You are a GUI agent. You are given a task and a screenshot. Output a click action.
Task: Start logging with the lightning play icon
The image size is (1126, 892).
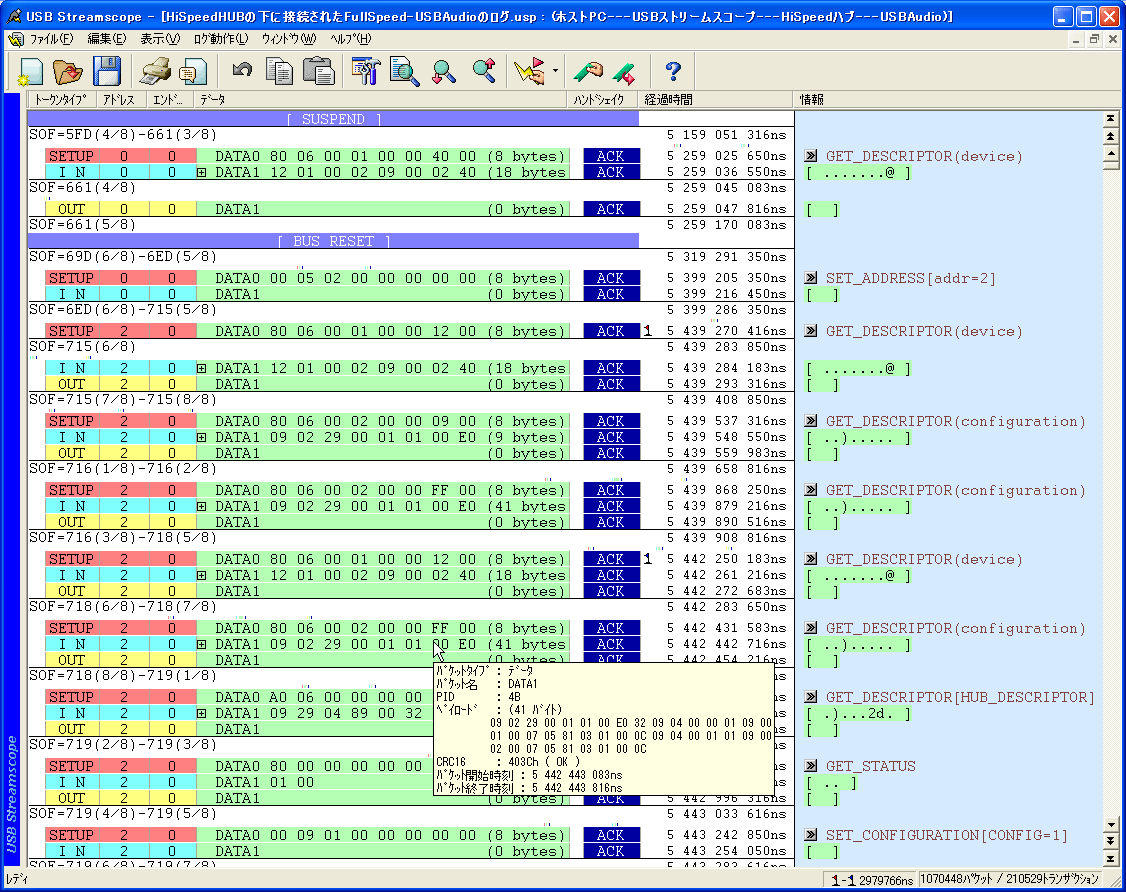tap(531, 71)
